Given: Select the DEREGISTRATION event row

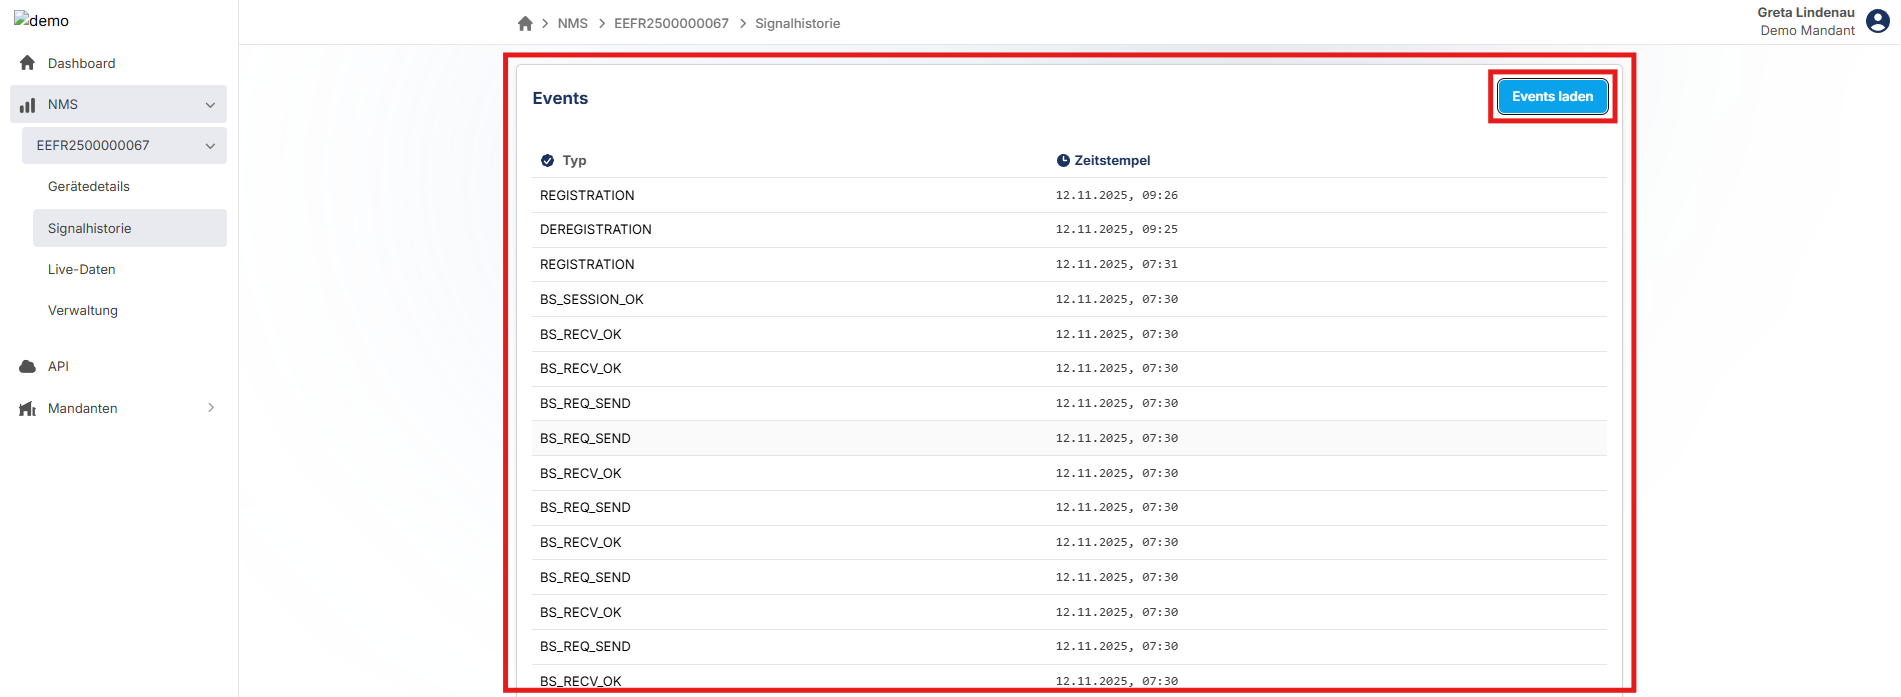Looking at the screenshot, I should (x=596, y=229).
